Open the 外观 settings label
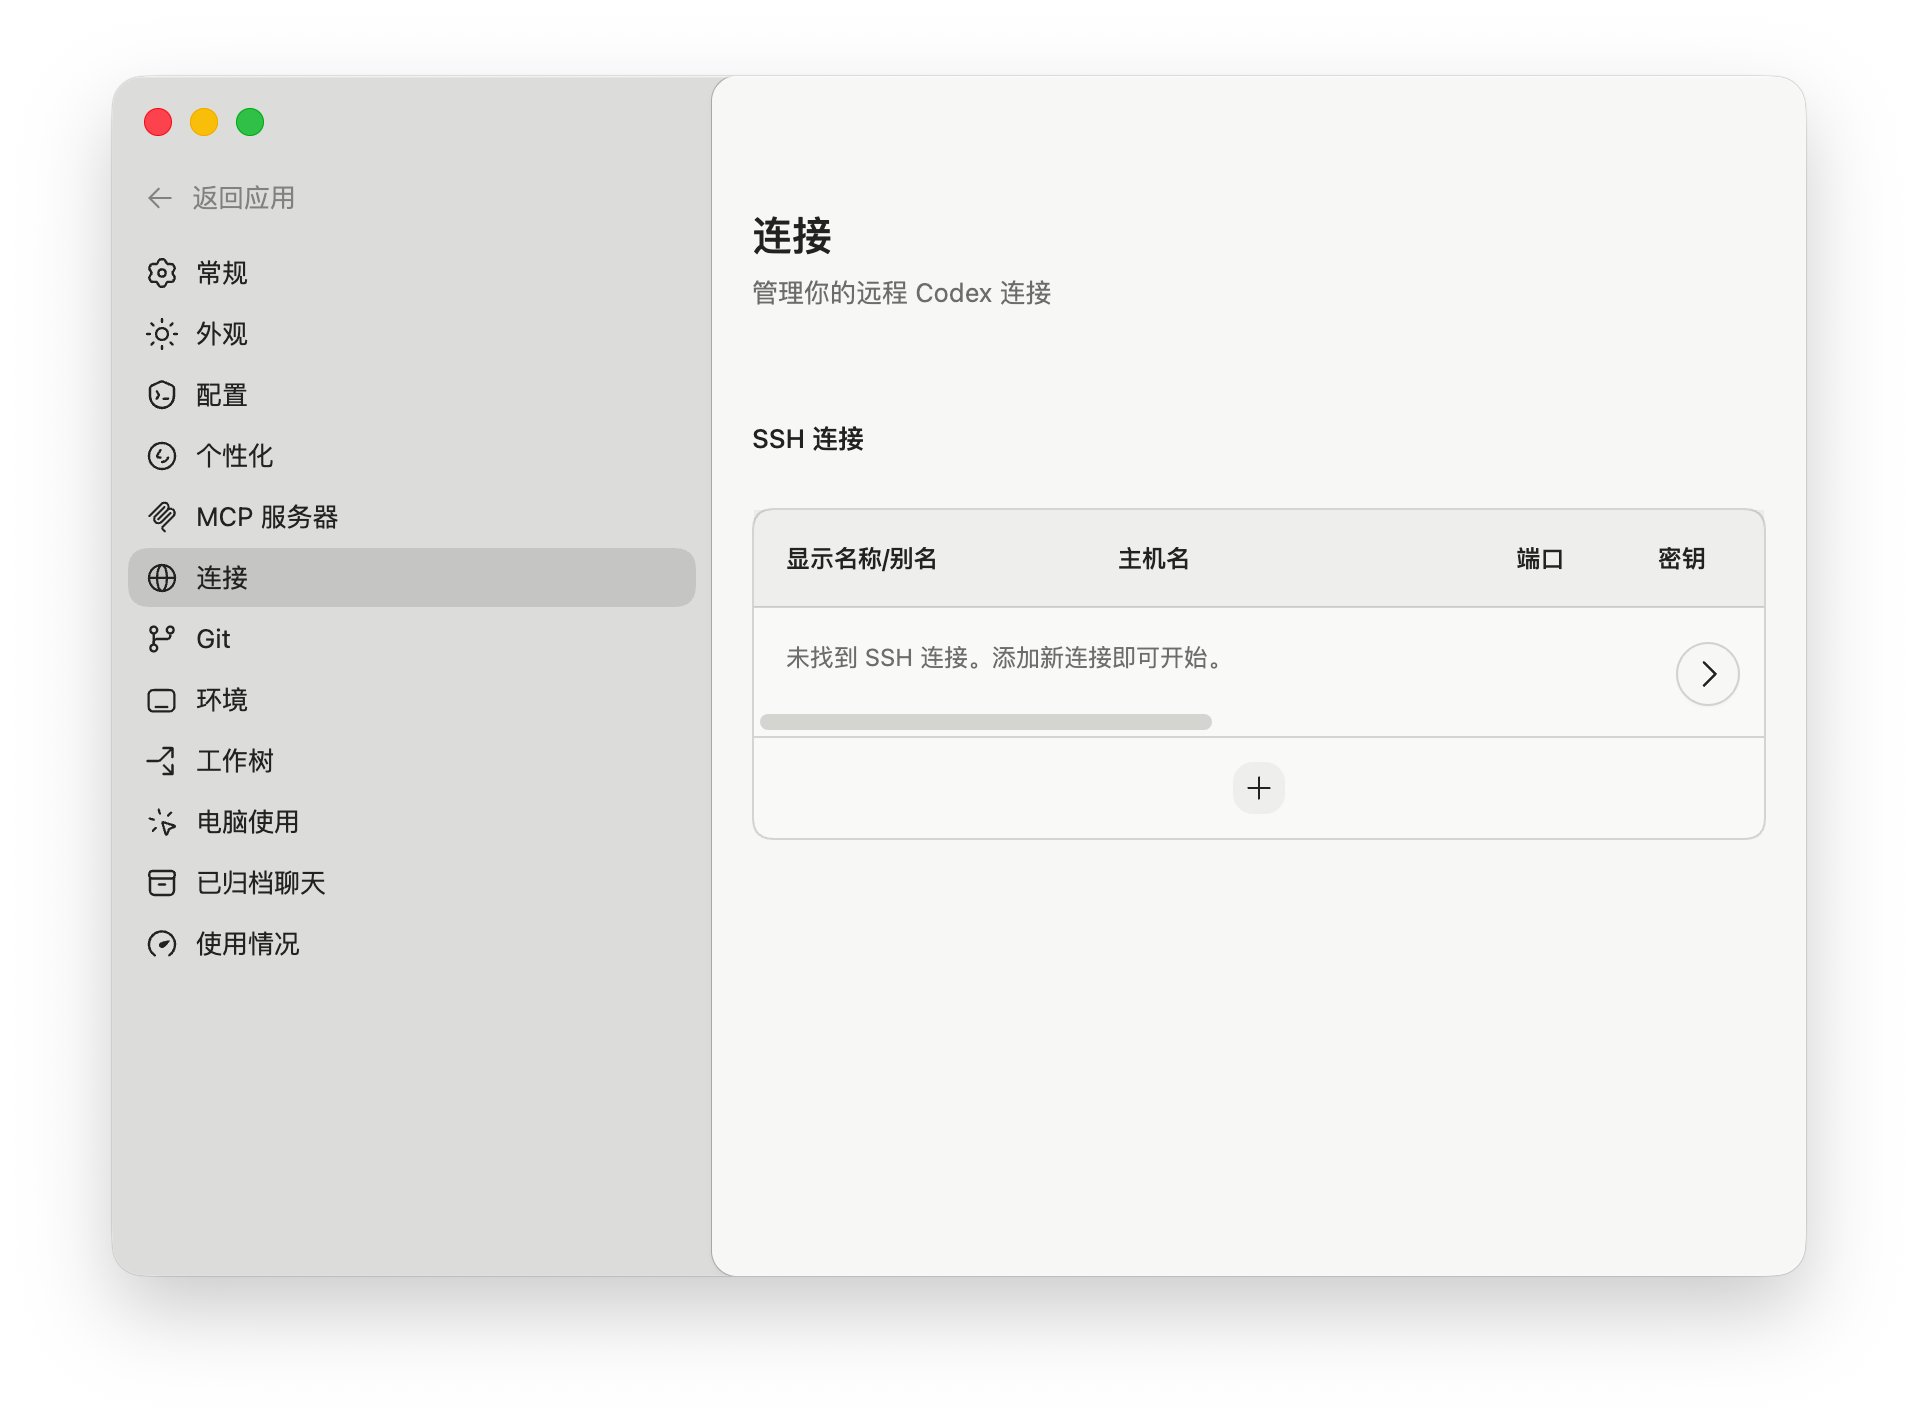1918x1424 pixels. [222, 334]
